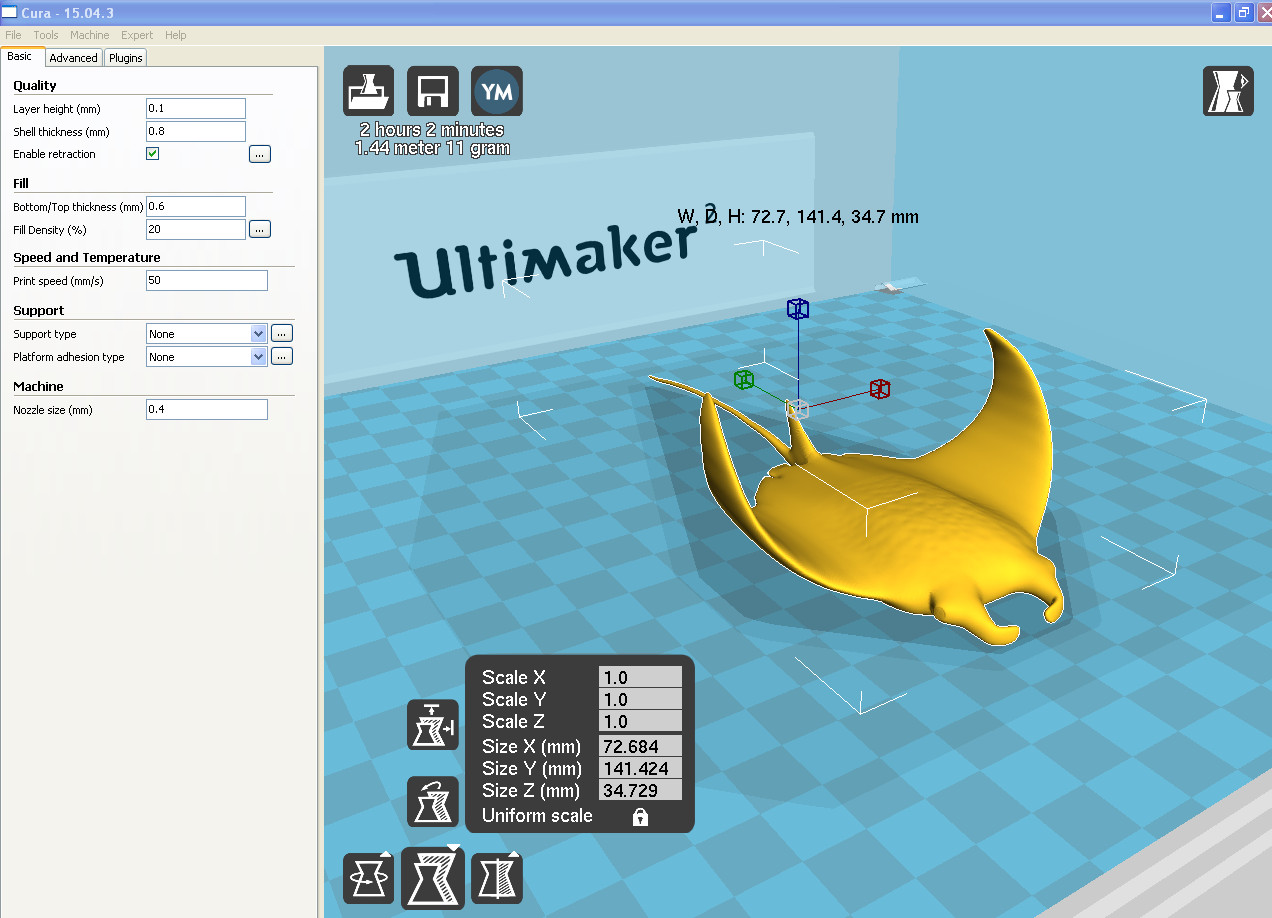
Task: Click the Size Y (mm) value field
Action: [640, 768]
